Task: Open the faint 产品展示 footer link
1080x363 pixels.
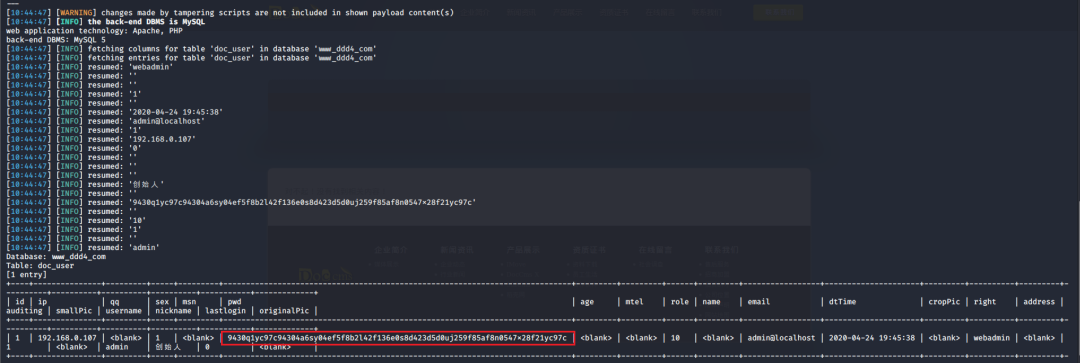Action: (x=523, y=249)
